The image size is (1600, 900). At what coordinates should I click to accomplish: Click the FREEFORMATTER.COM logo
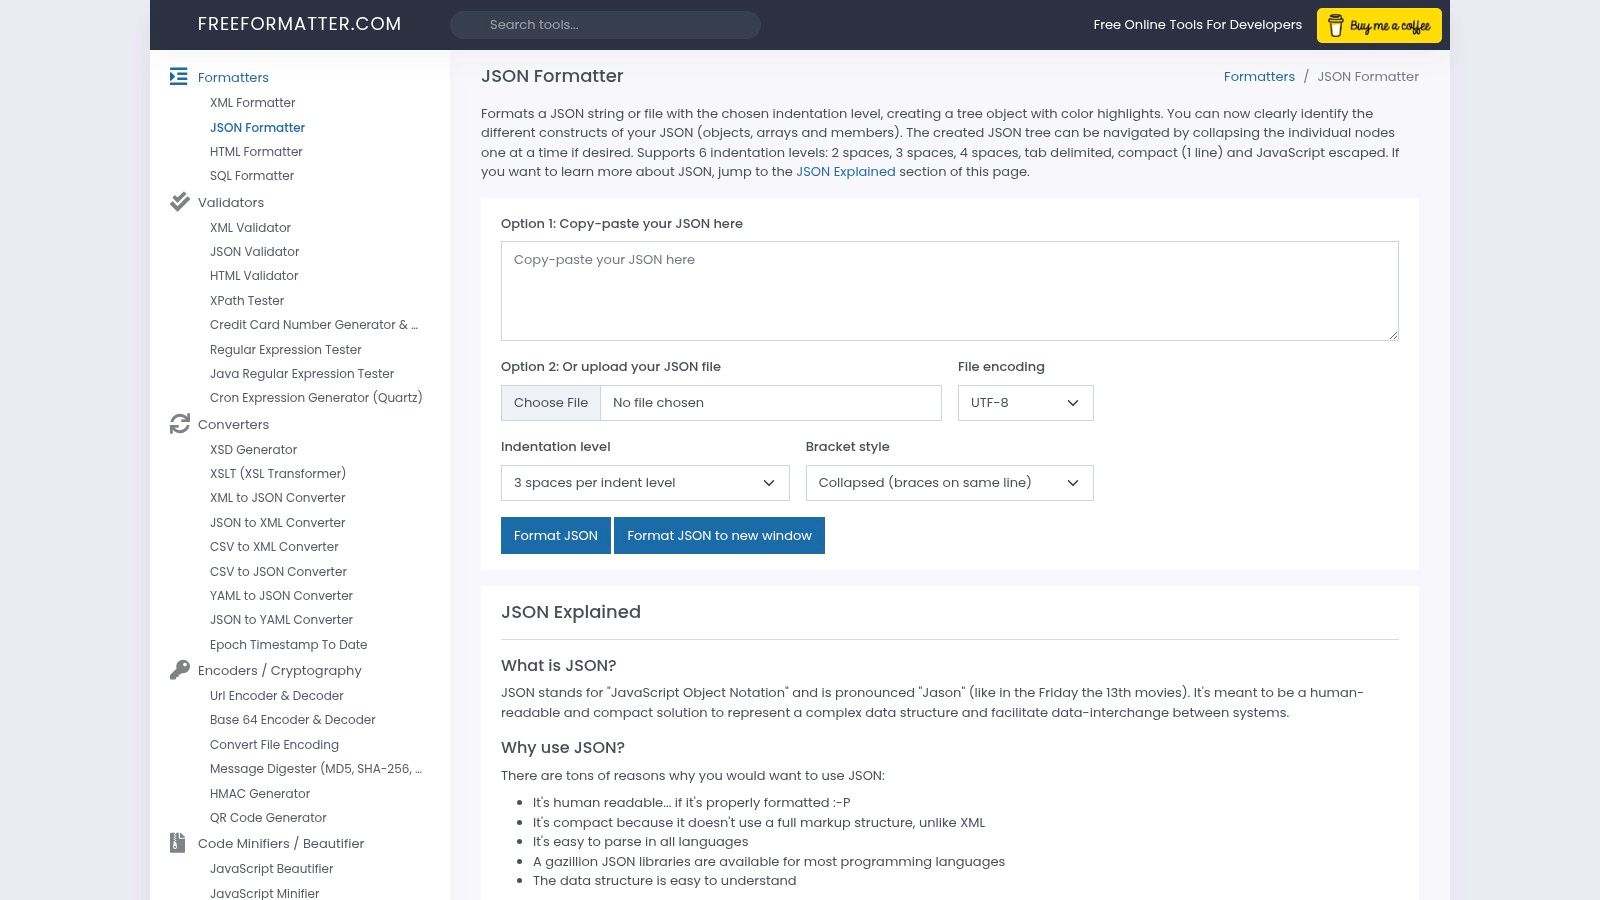tap(299, 24)
